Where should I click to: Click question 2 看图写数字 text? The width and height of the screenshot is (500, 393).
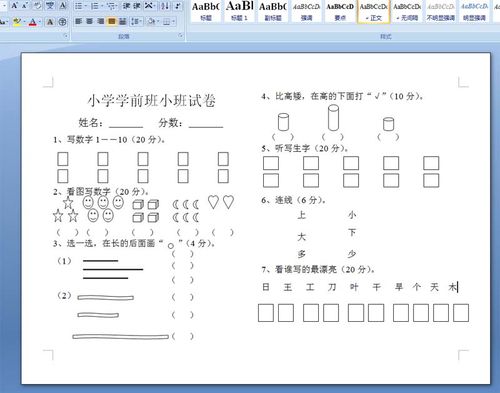click(x=101, y=192)
